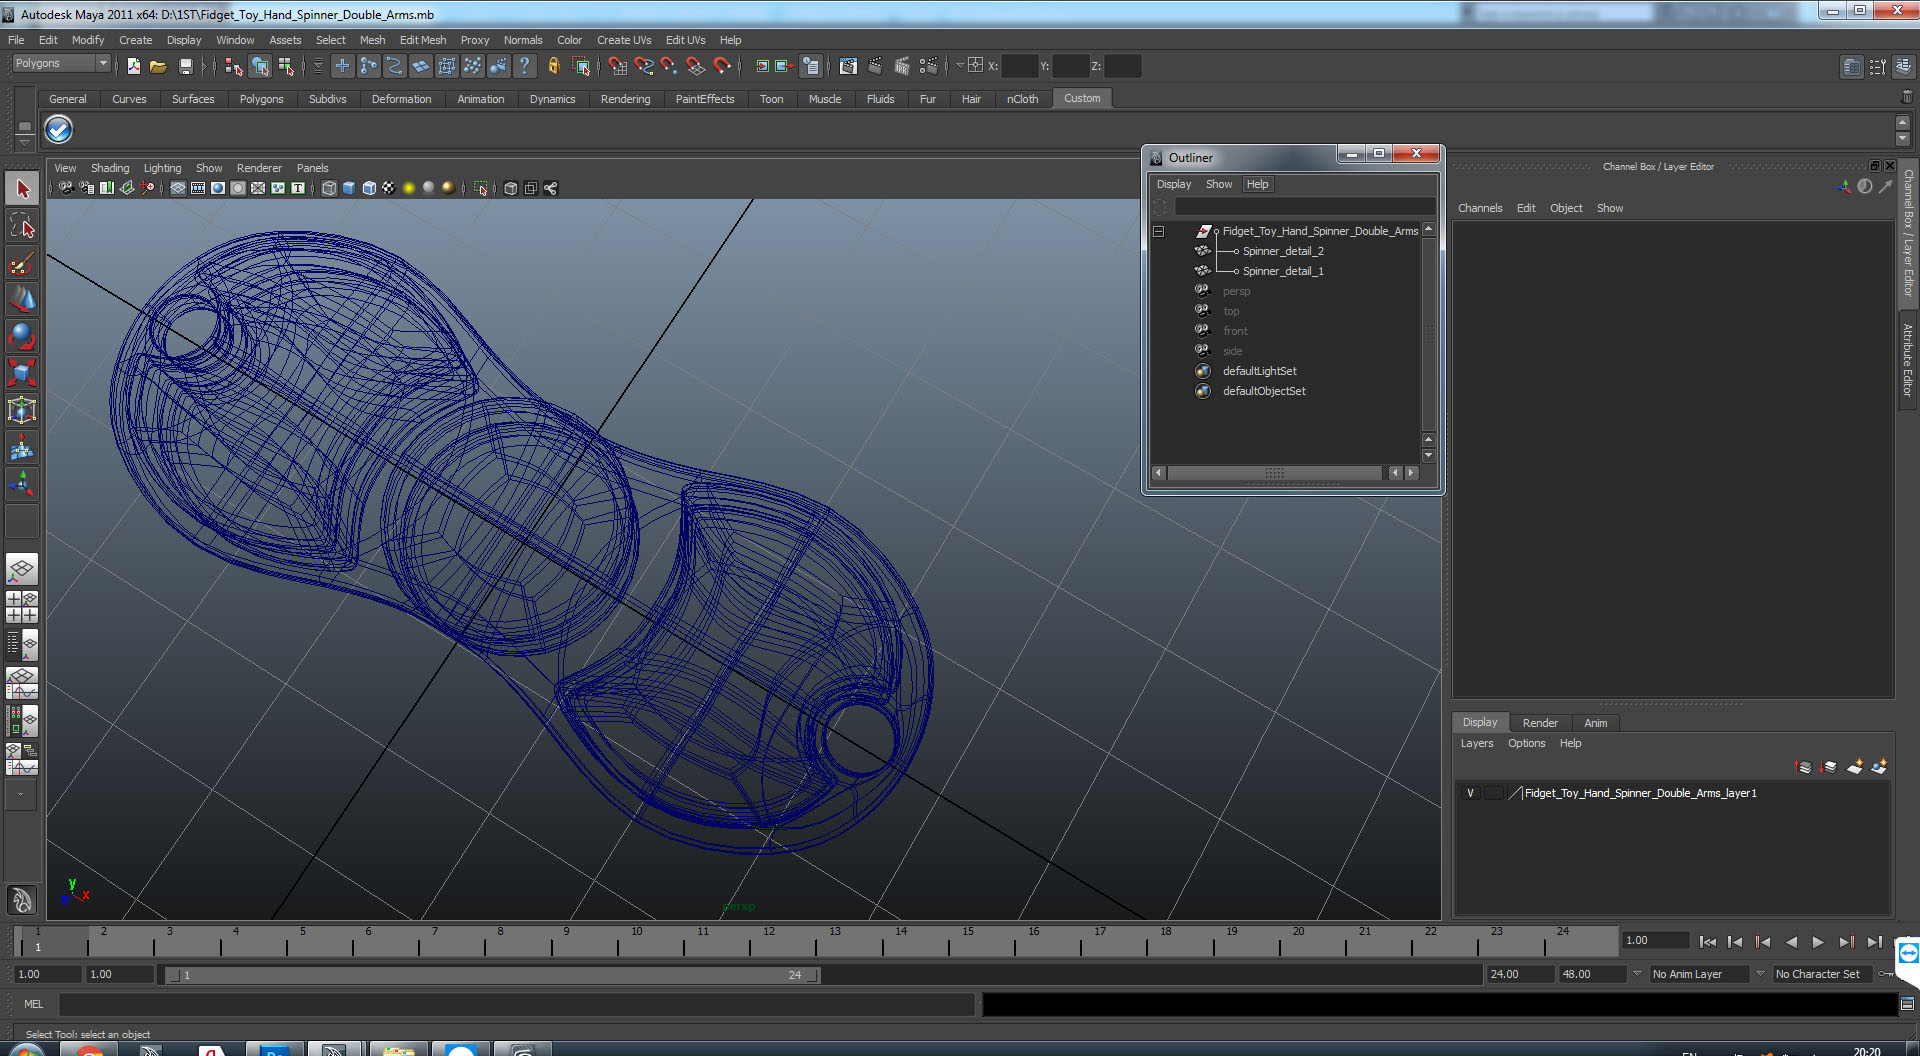Screen dimensions: 1920x1056
Task: Click the MEL command line input
Action: (x=516, y=1004)
